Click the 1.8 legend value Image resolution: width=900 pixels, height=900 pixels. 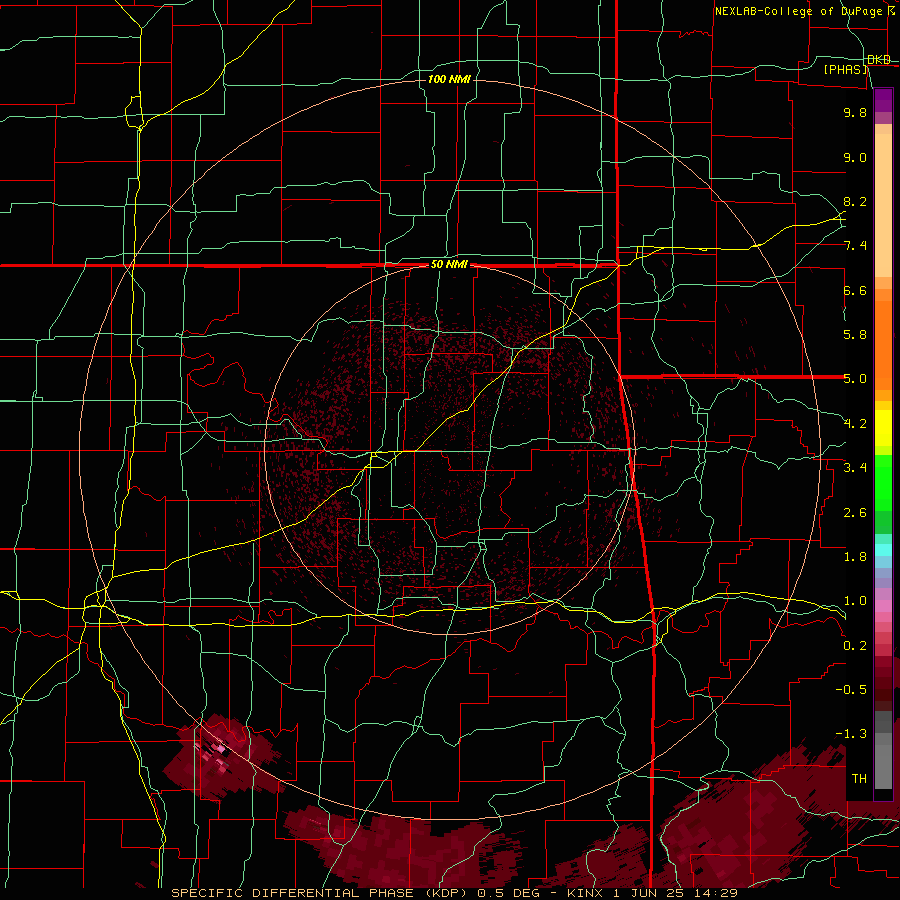(855, 557)
